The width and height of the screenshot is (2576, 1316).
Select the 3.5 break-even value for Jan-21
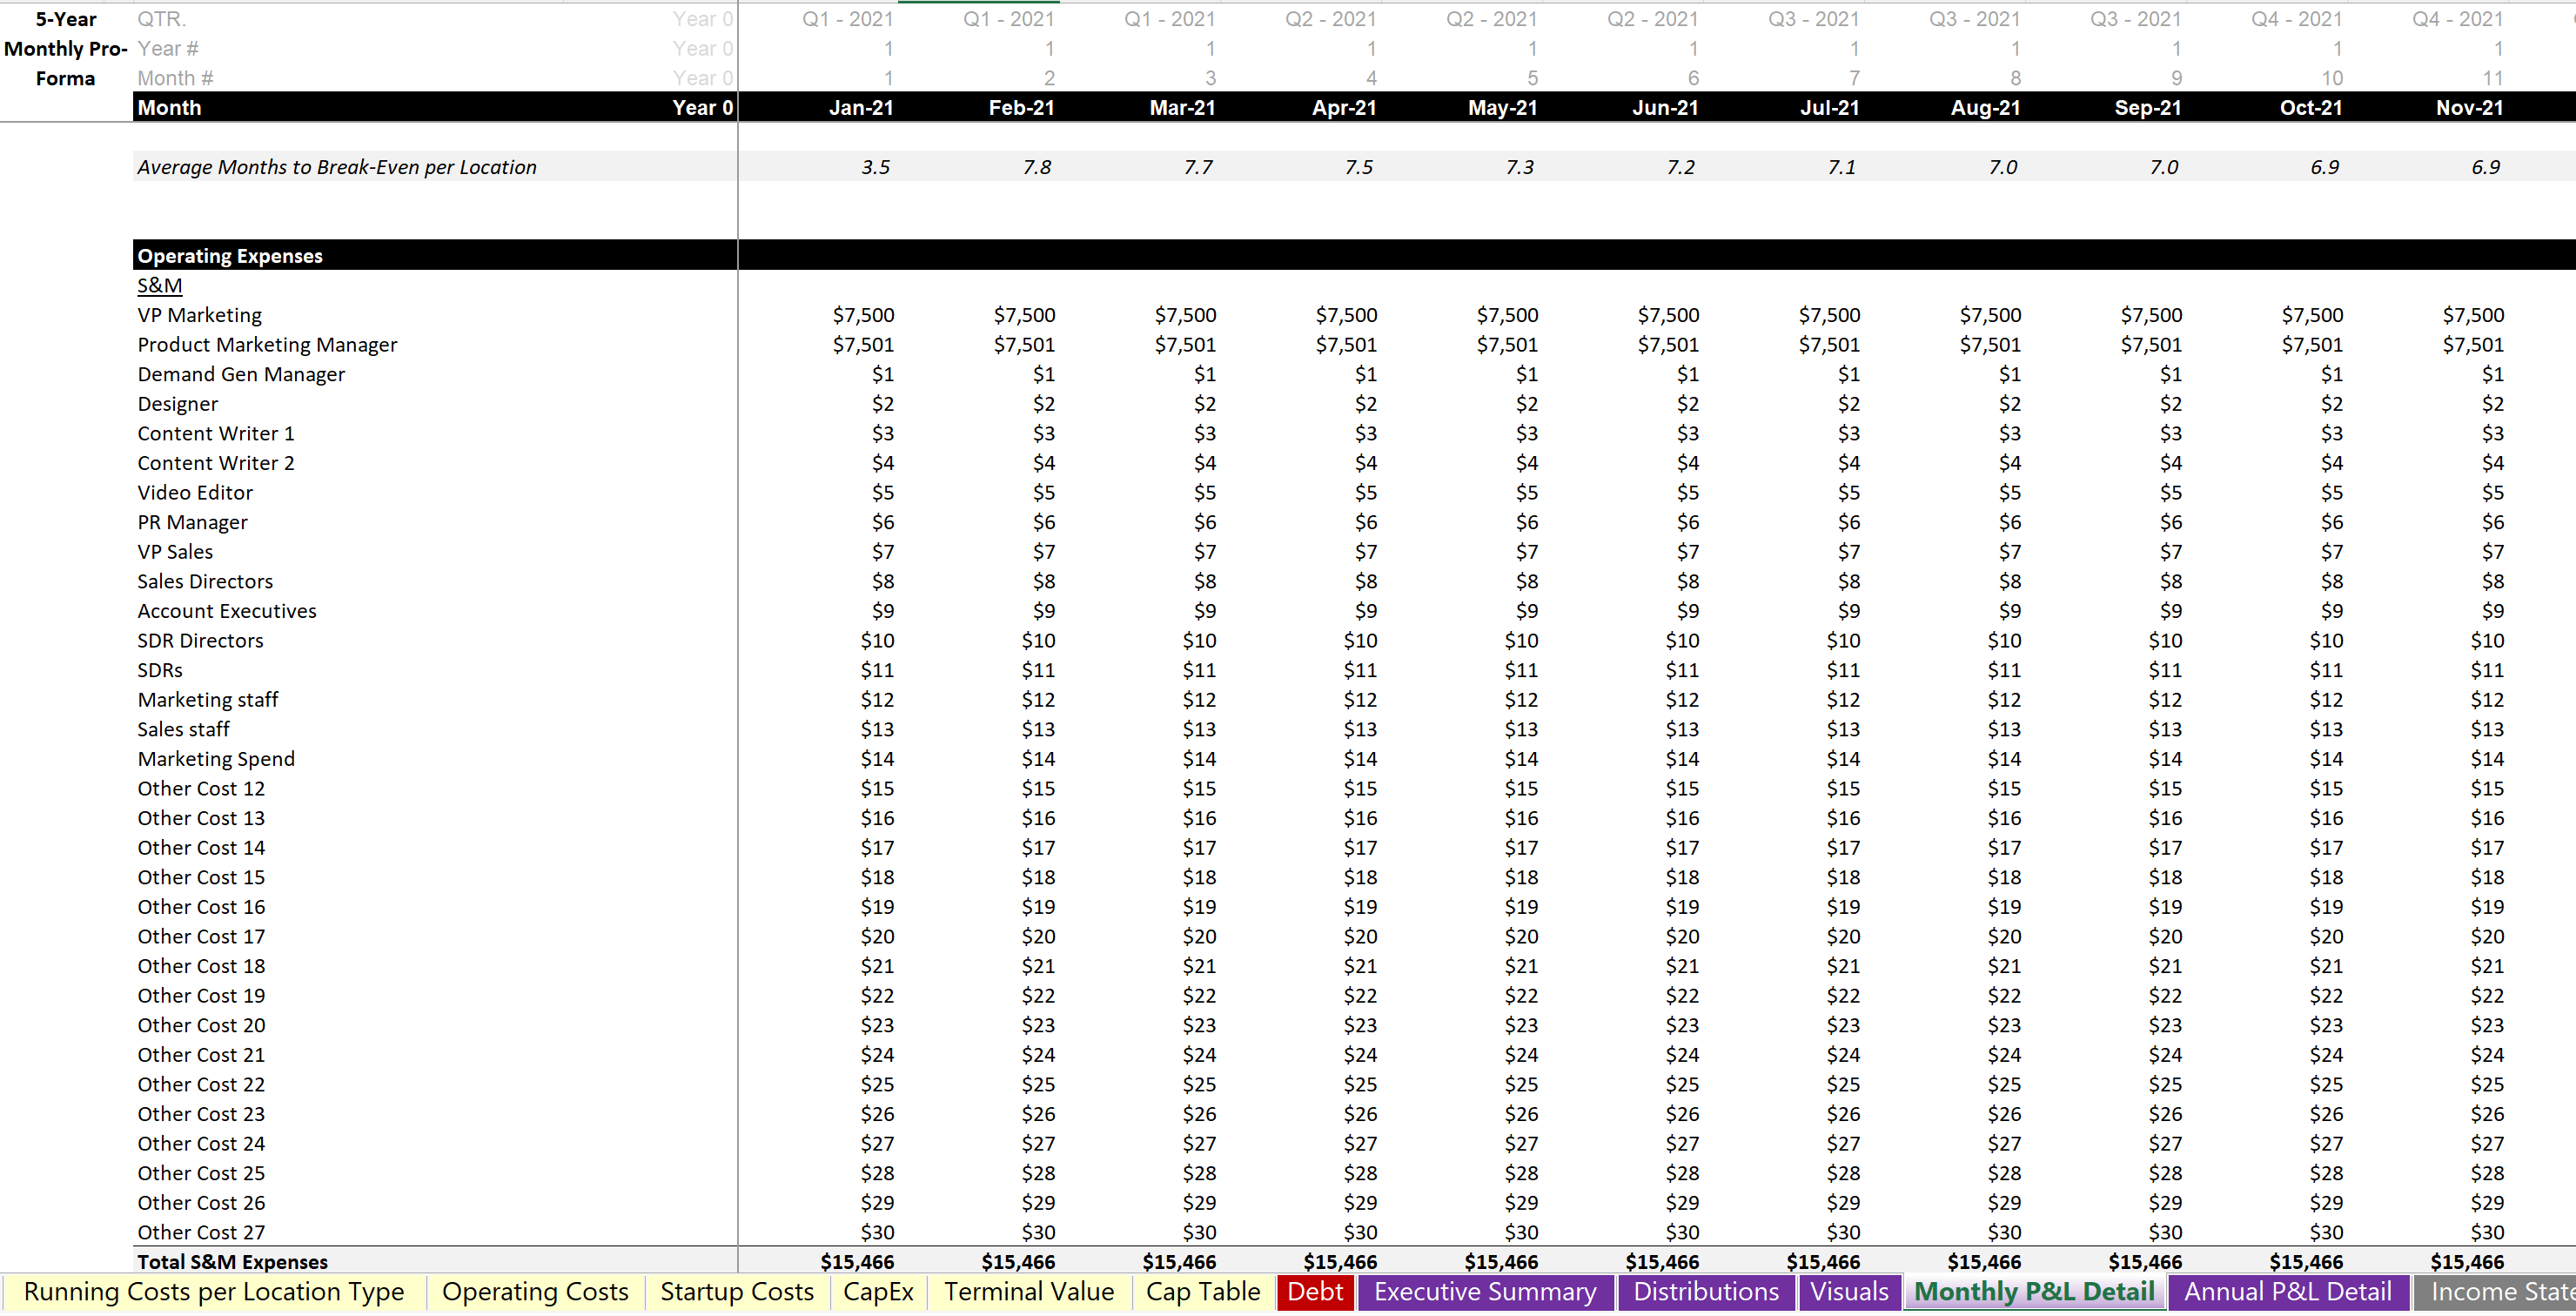click(875, 167)
